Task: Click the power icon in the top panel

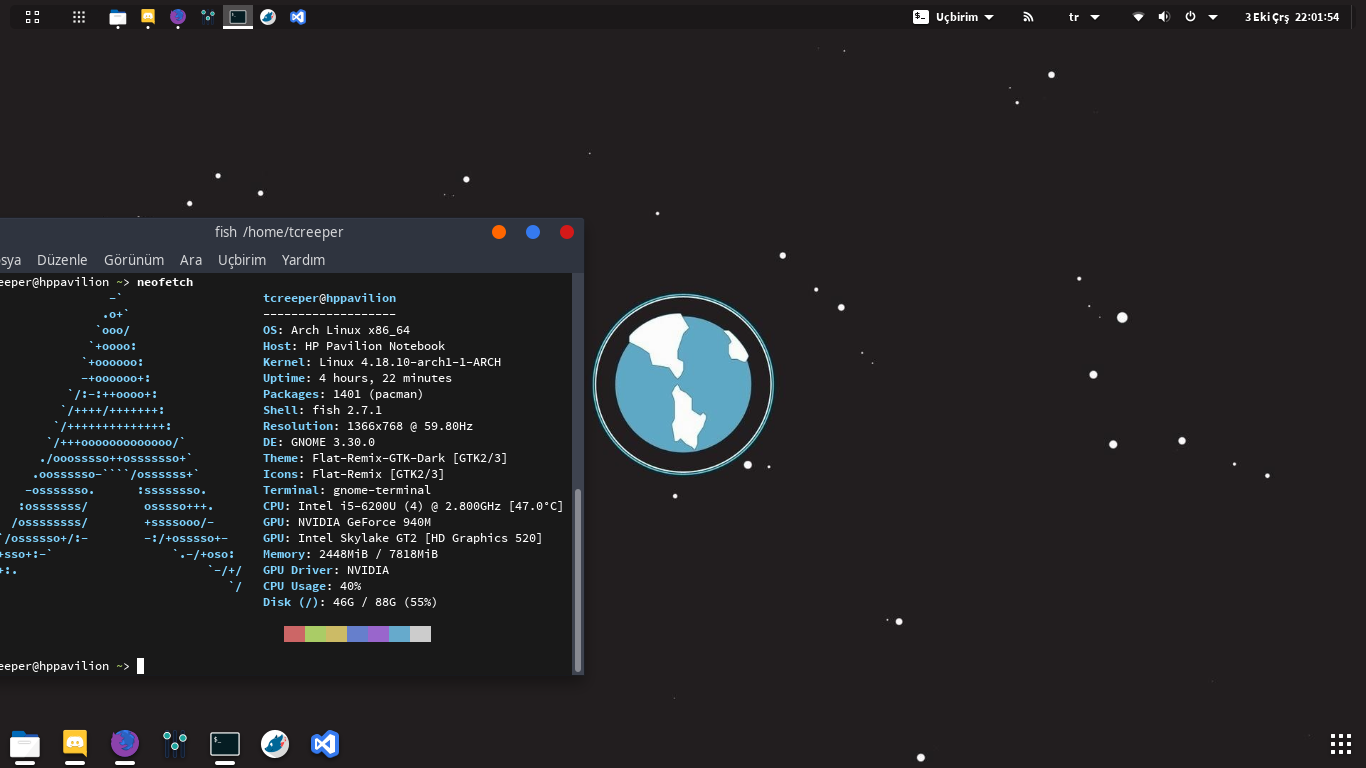Action: [x=1190, y=17]
